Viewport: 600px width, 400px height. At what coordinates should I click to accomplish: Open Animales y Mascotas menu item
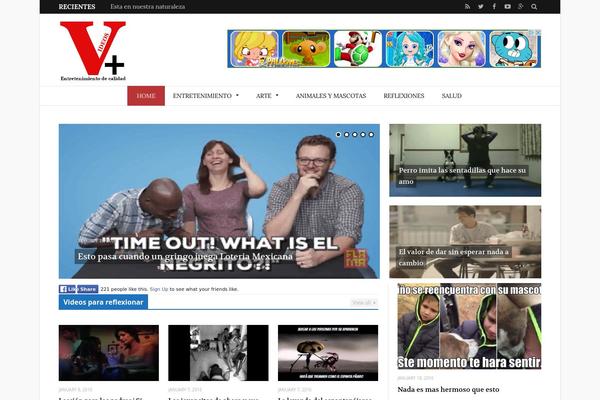click(331, 96)
